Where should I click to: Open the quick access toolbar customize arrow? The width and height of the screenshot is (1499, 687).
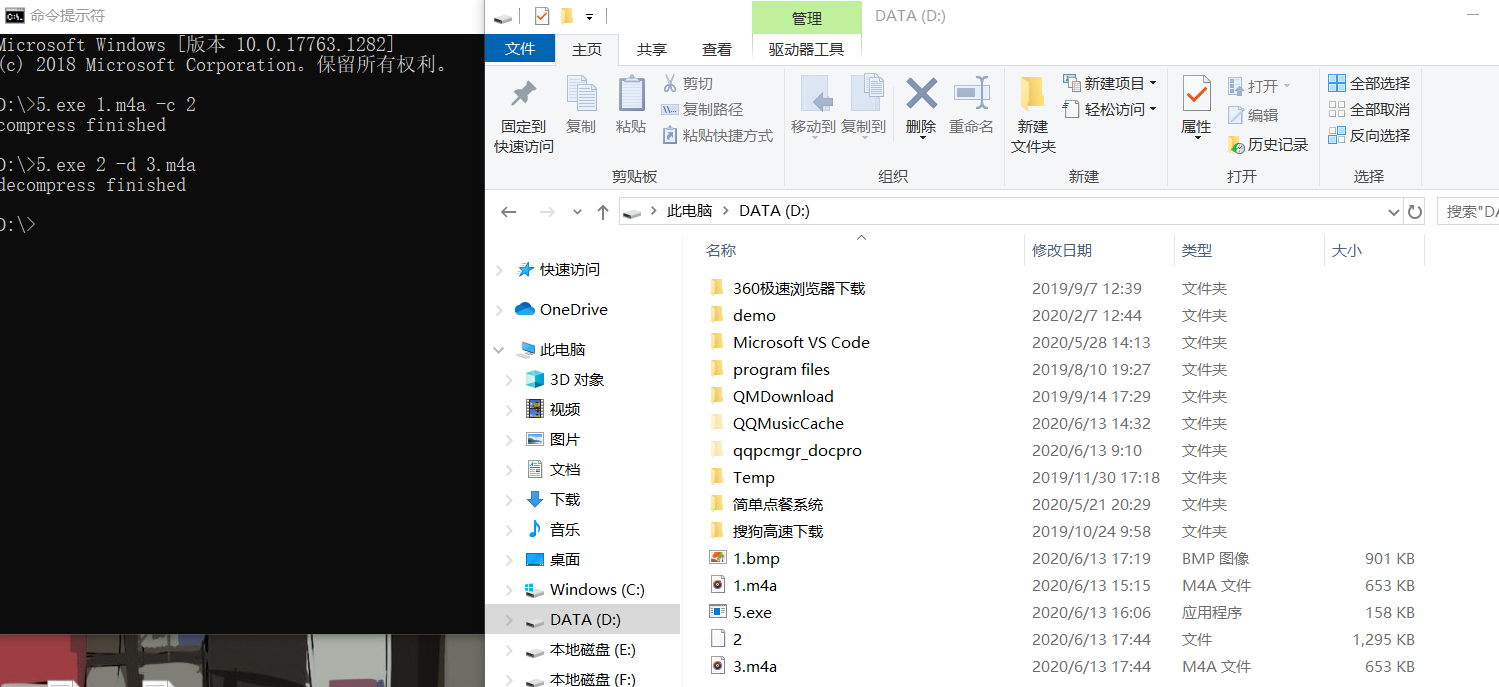coord(589,17)
